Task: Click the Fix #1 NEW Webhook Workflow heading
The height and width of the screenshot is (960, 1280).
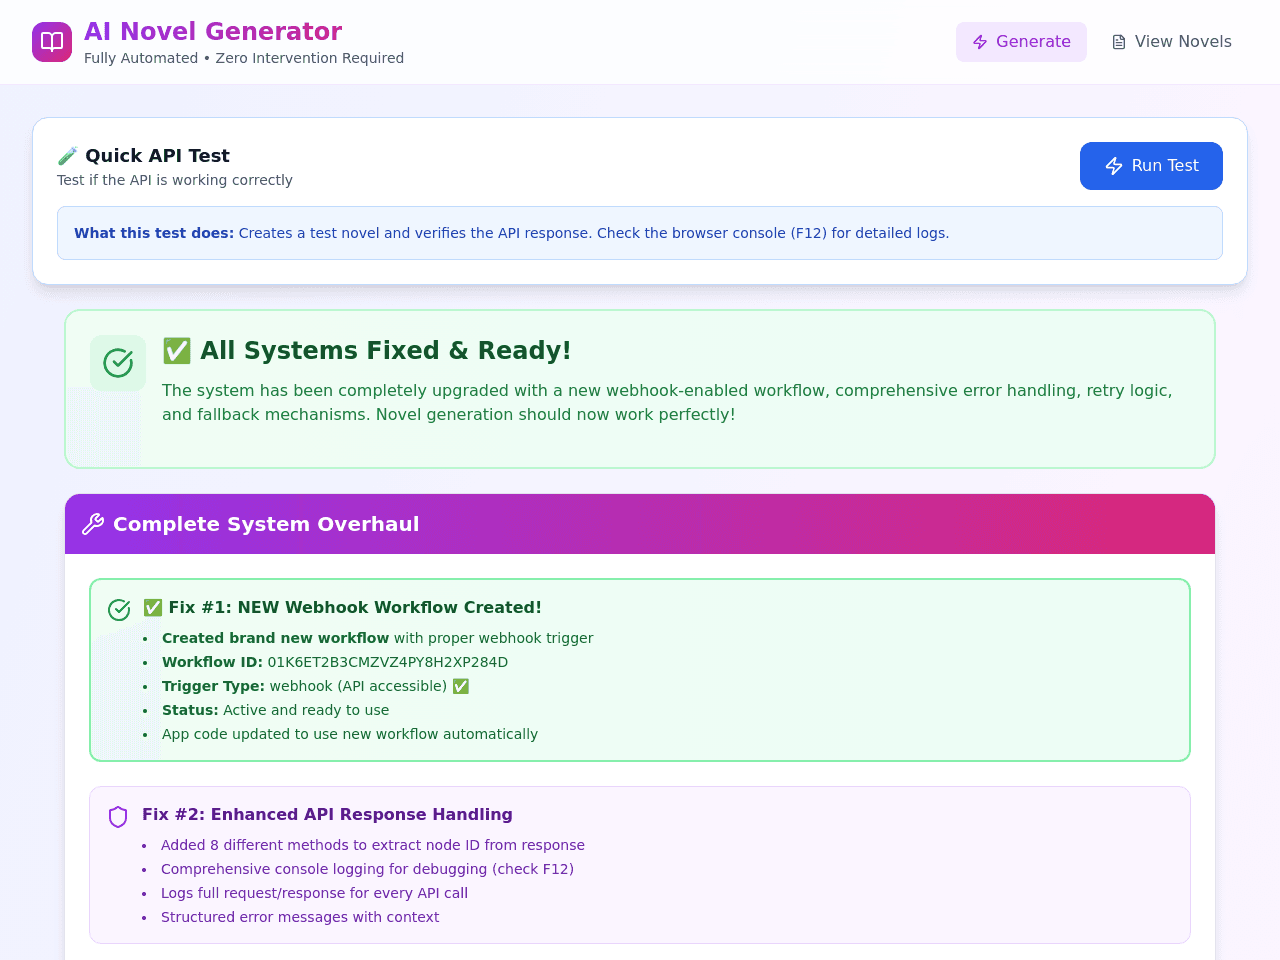Action: (x=342, y=608)
